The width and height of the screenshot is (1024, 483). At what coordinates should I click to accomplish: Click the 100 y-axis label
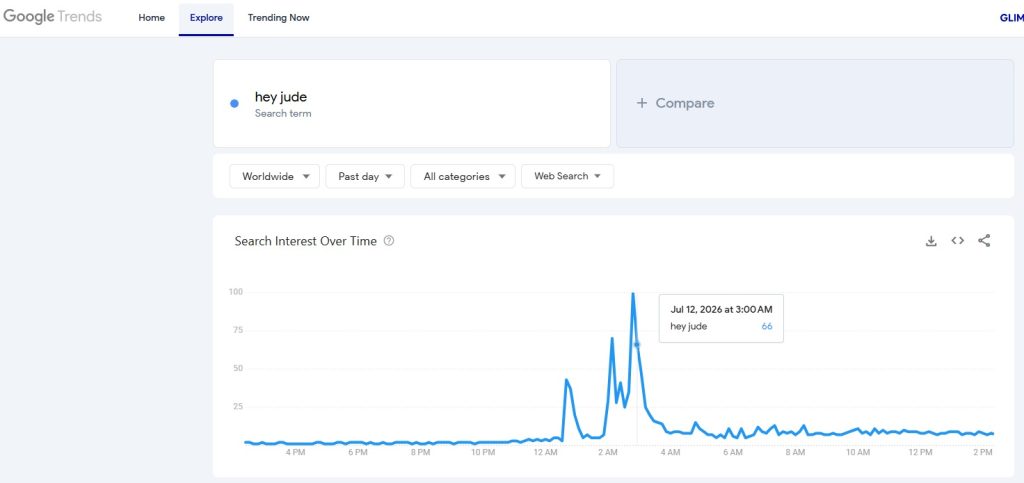click(235, 292)
